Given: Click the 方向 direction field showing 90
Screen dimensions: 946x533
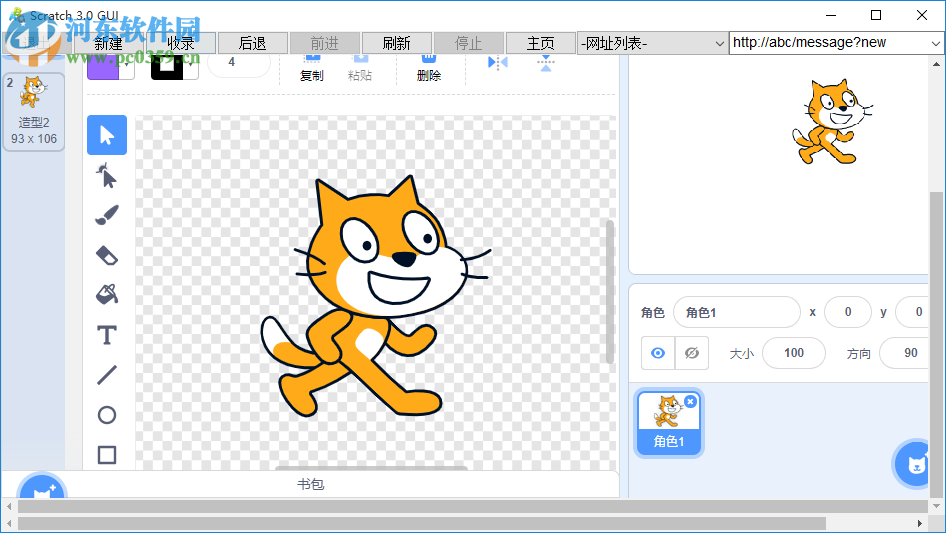Looking at the screenshot, I should tap(905, 353).
